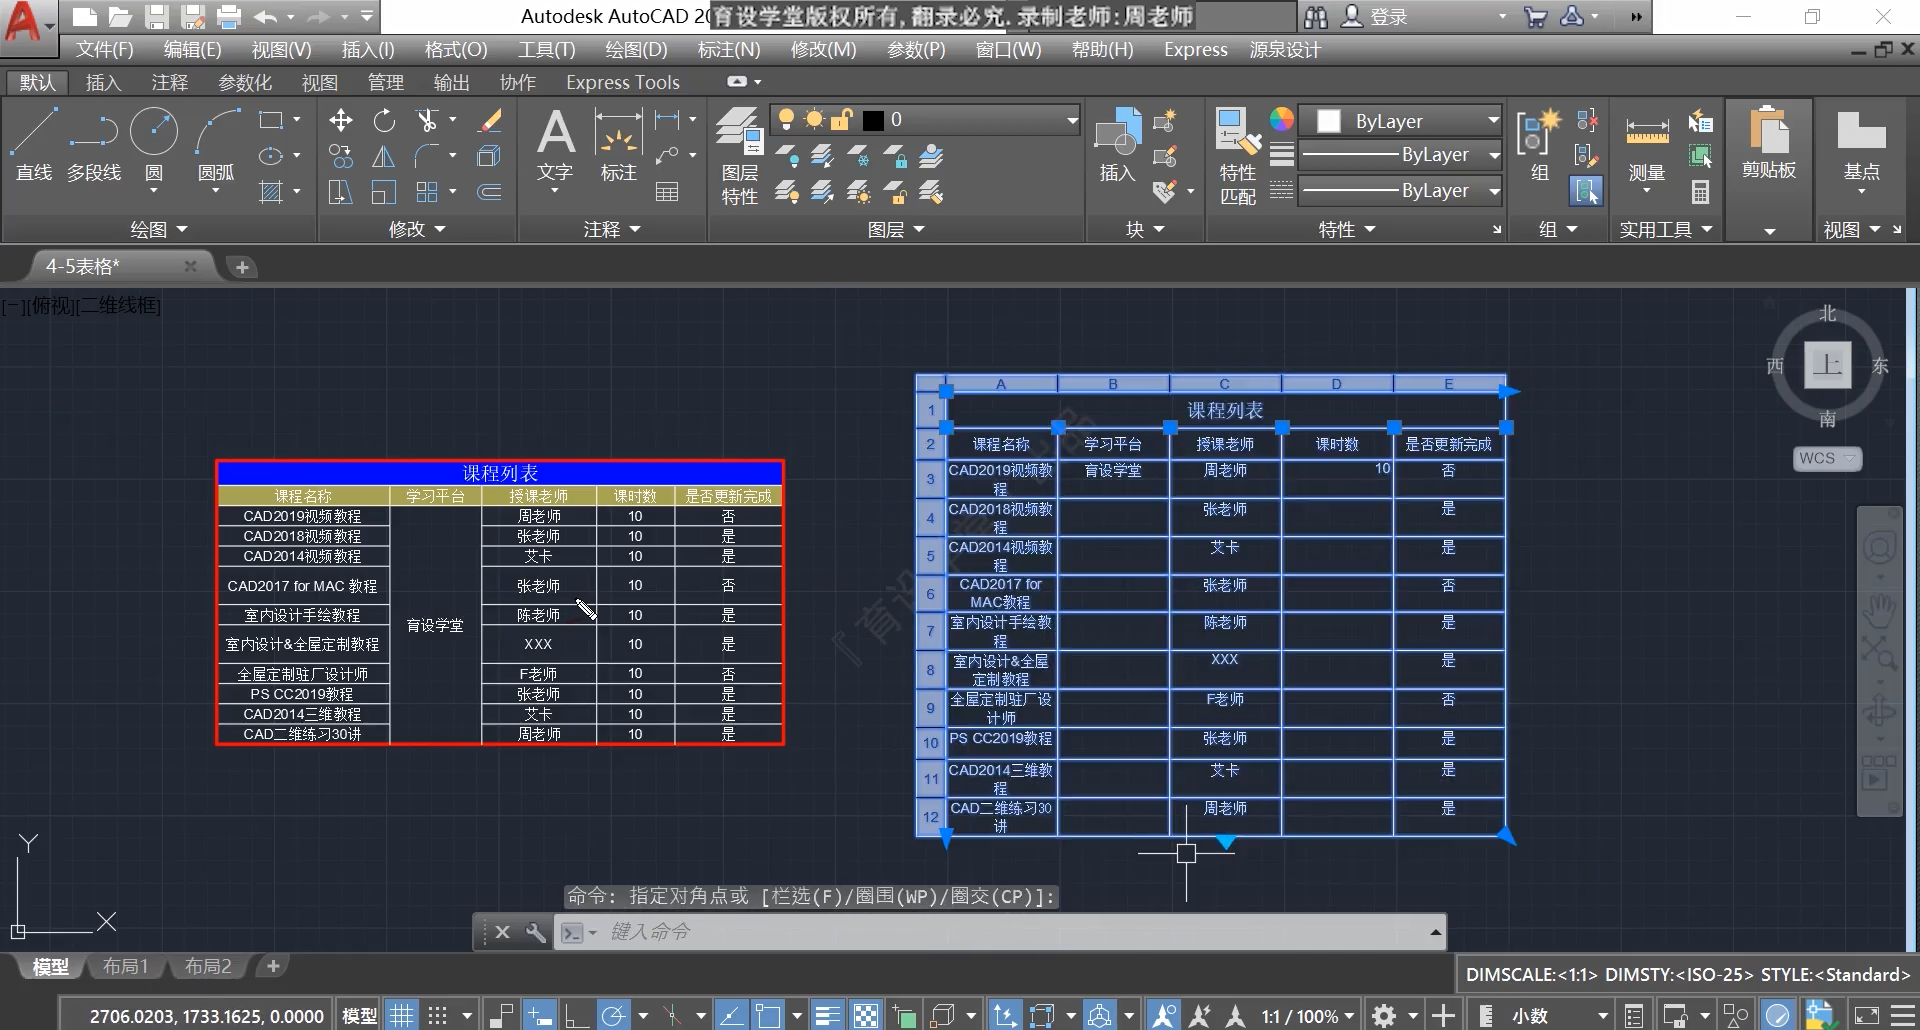Click the Match Properties (特性匹配) icon

1238,156
